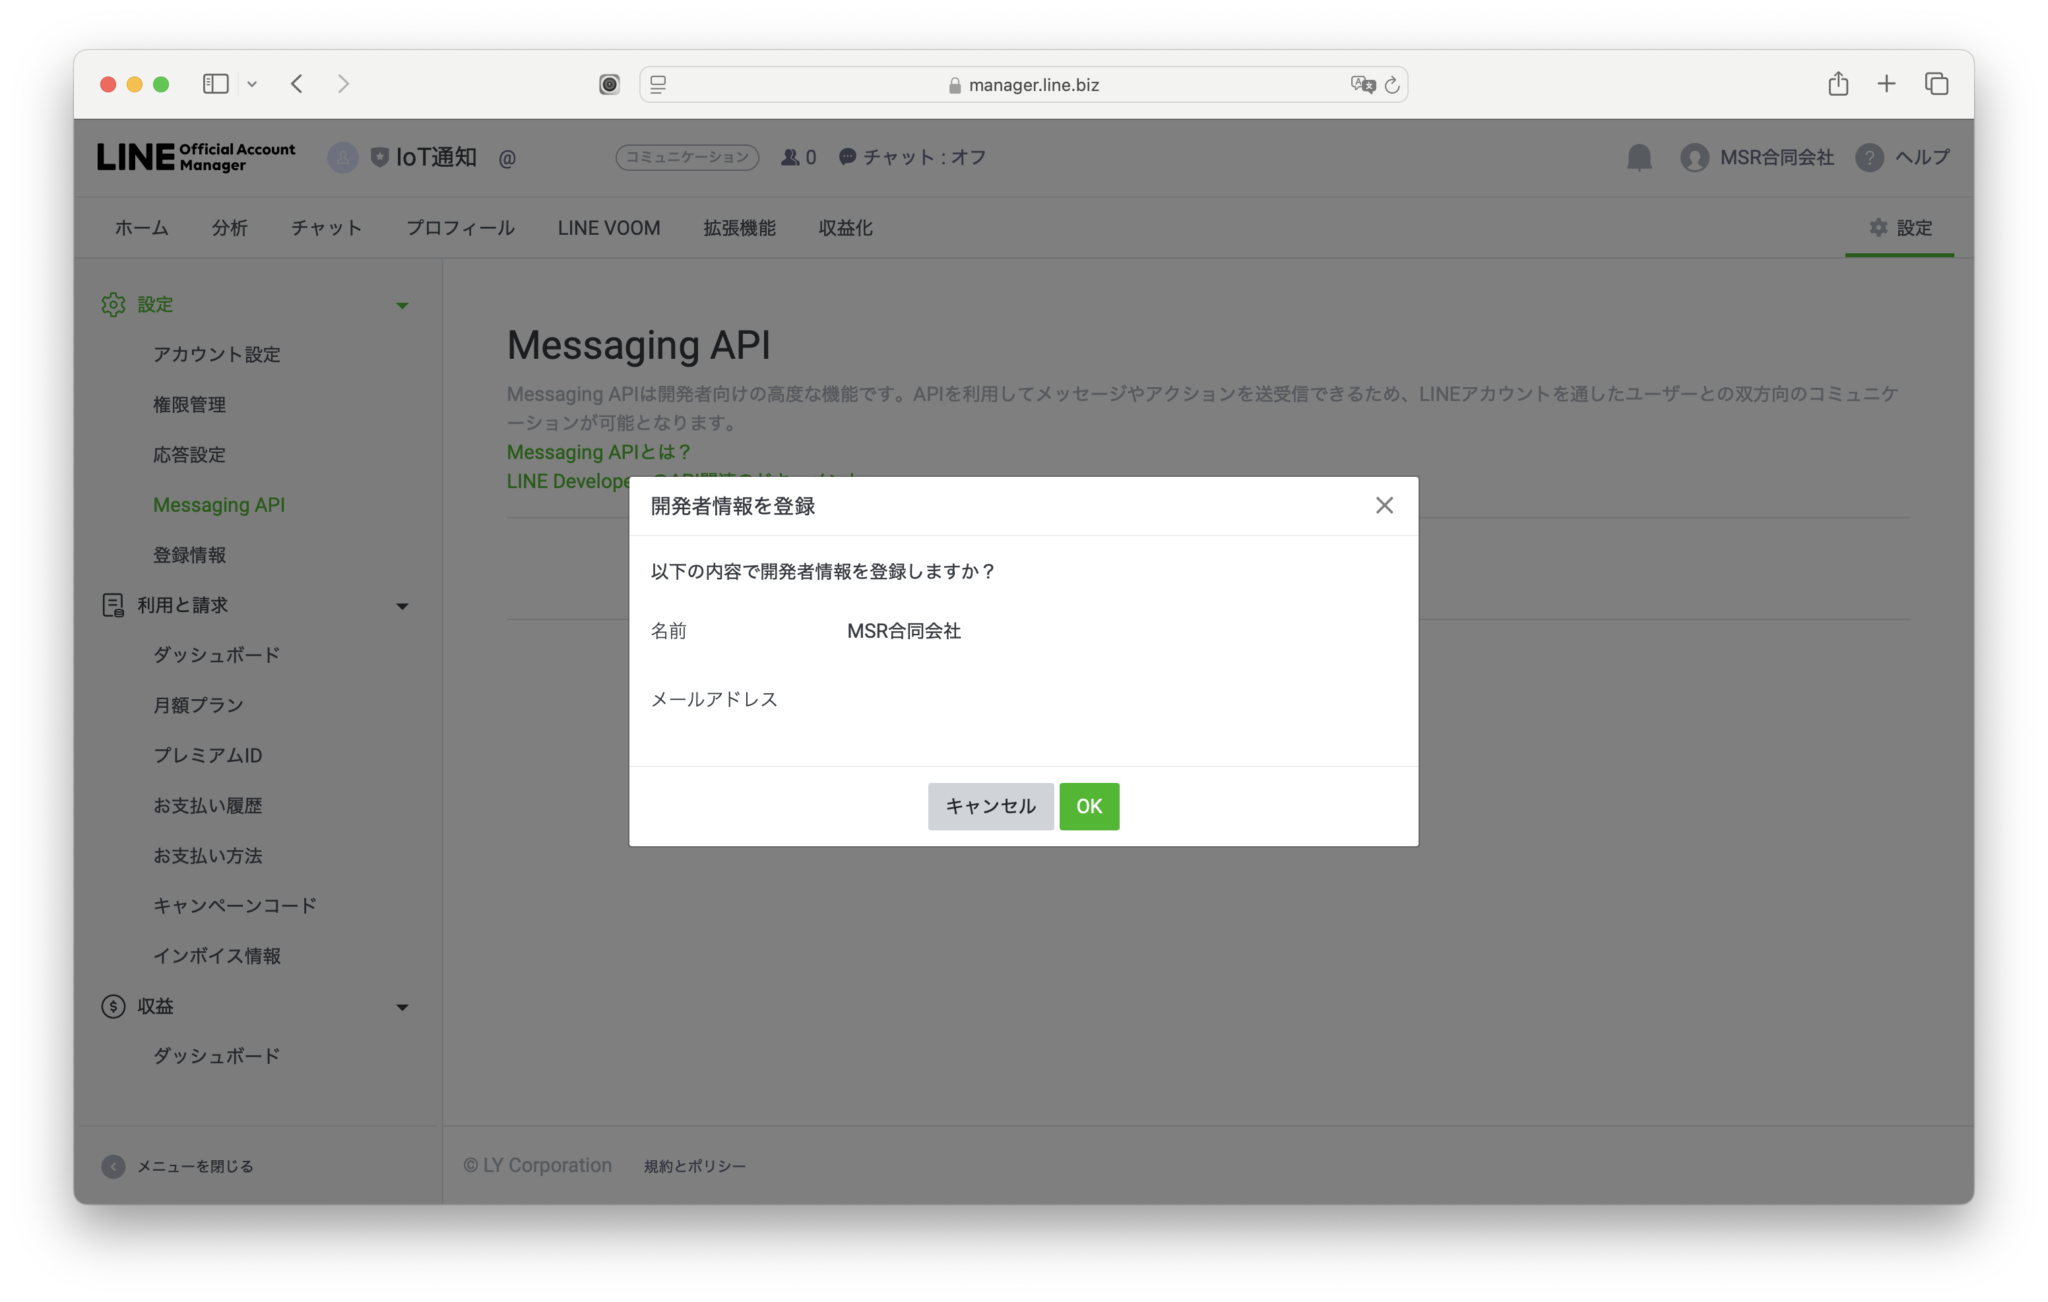Expand the 設定 section chevron
This screenshot has height=1302, width=2048.
[403, 304]
